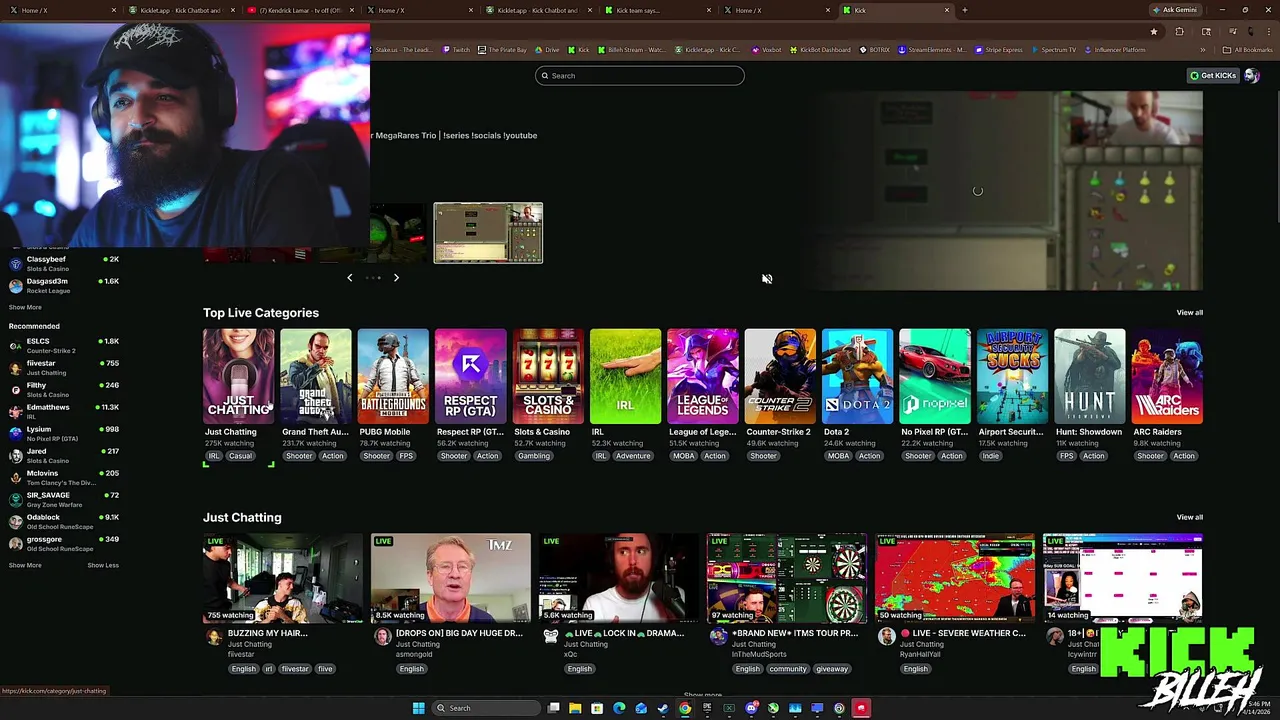
Task: Click the Windows Start button
Action: [419, 708]
